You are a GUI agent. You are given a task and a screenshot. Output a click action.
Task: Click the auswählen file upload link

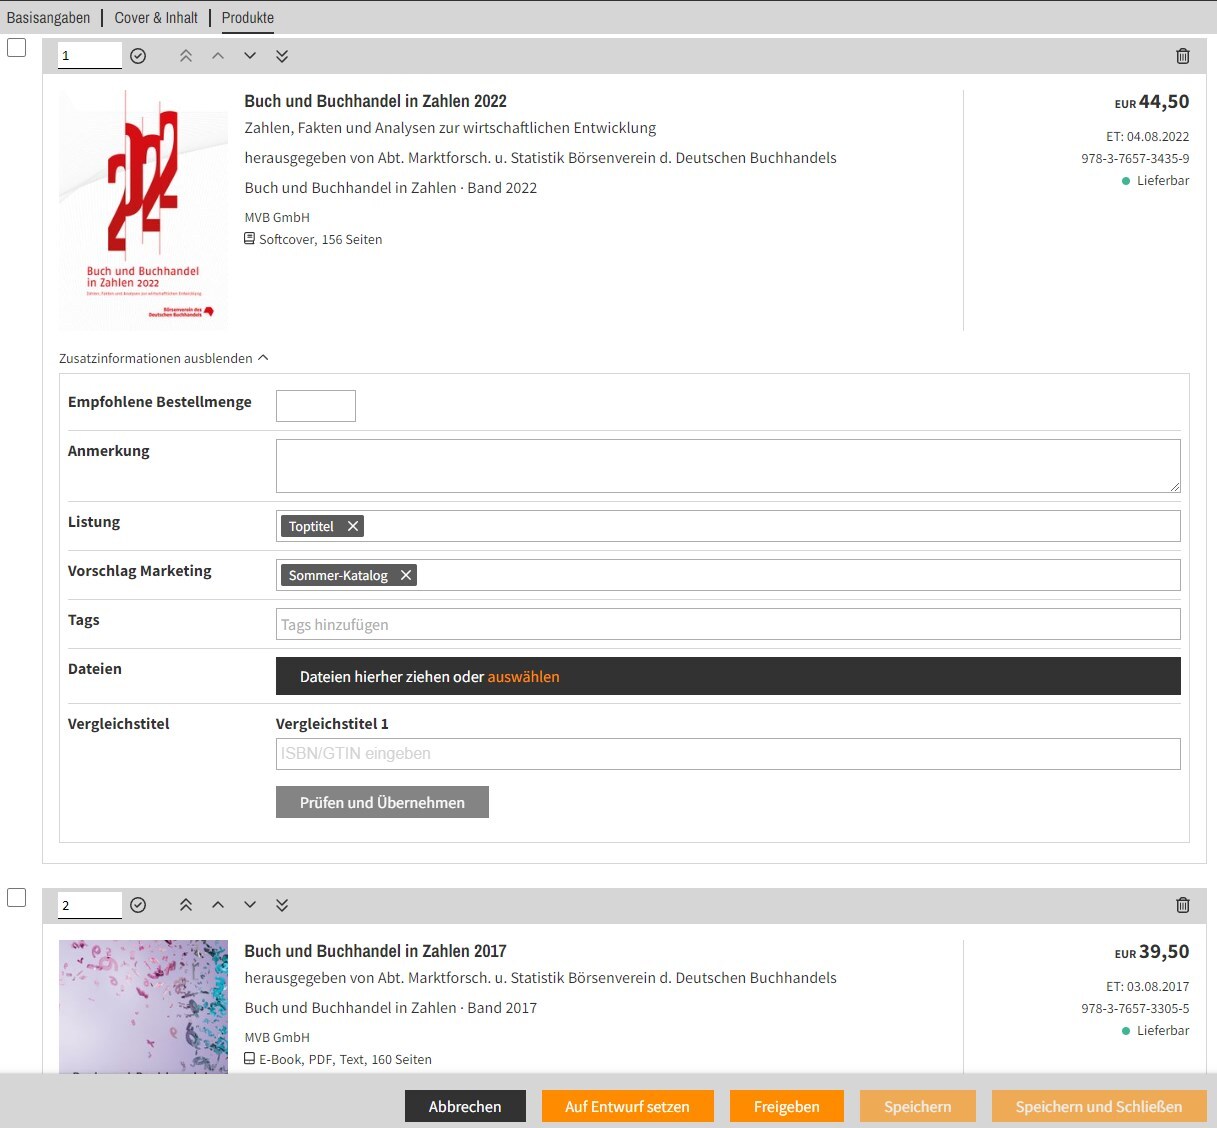click(523, 677)
